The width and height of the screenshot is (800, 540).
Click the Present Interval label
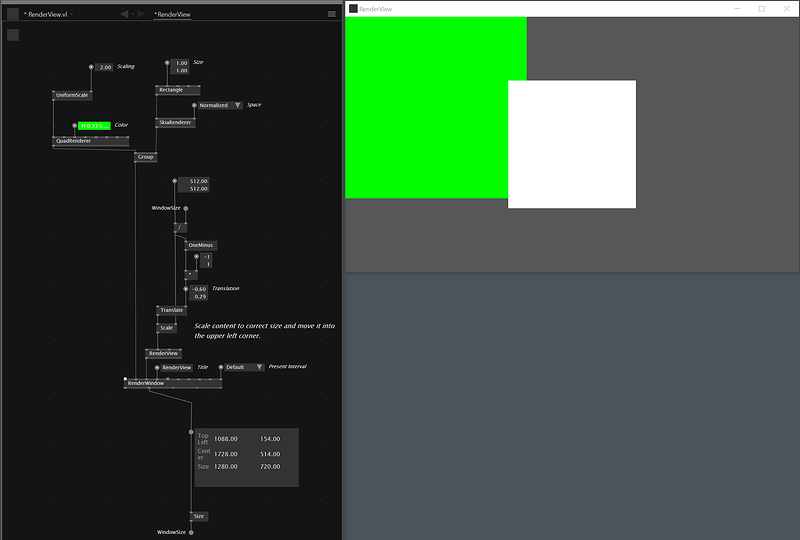[287, 366]
